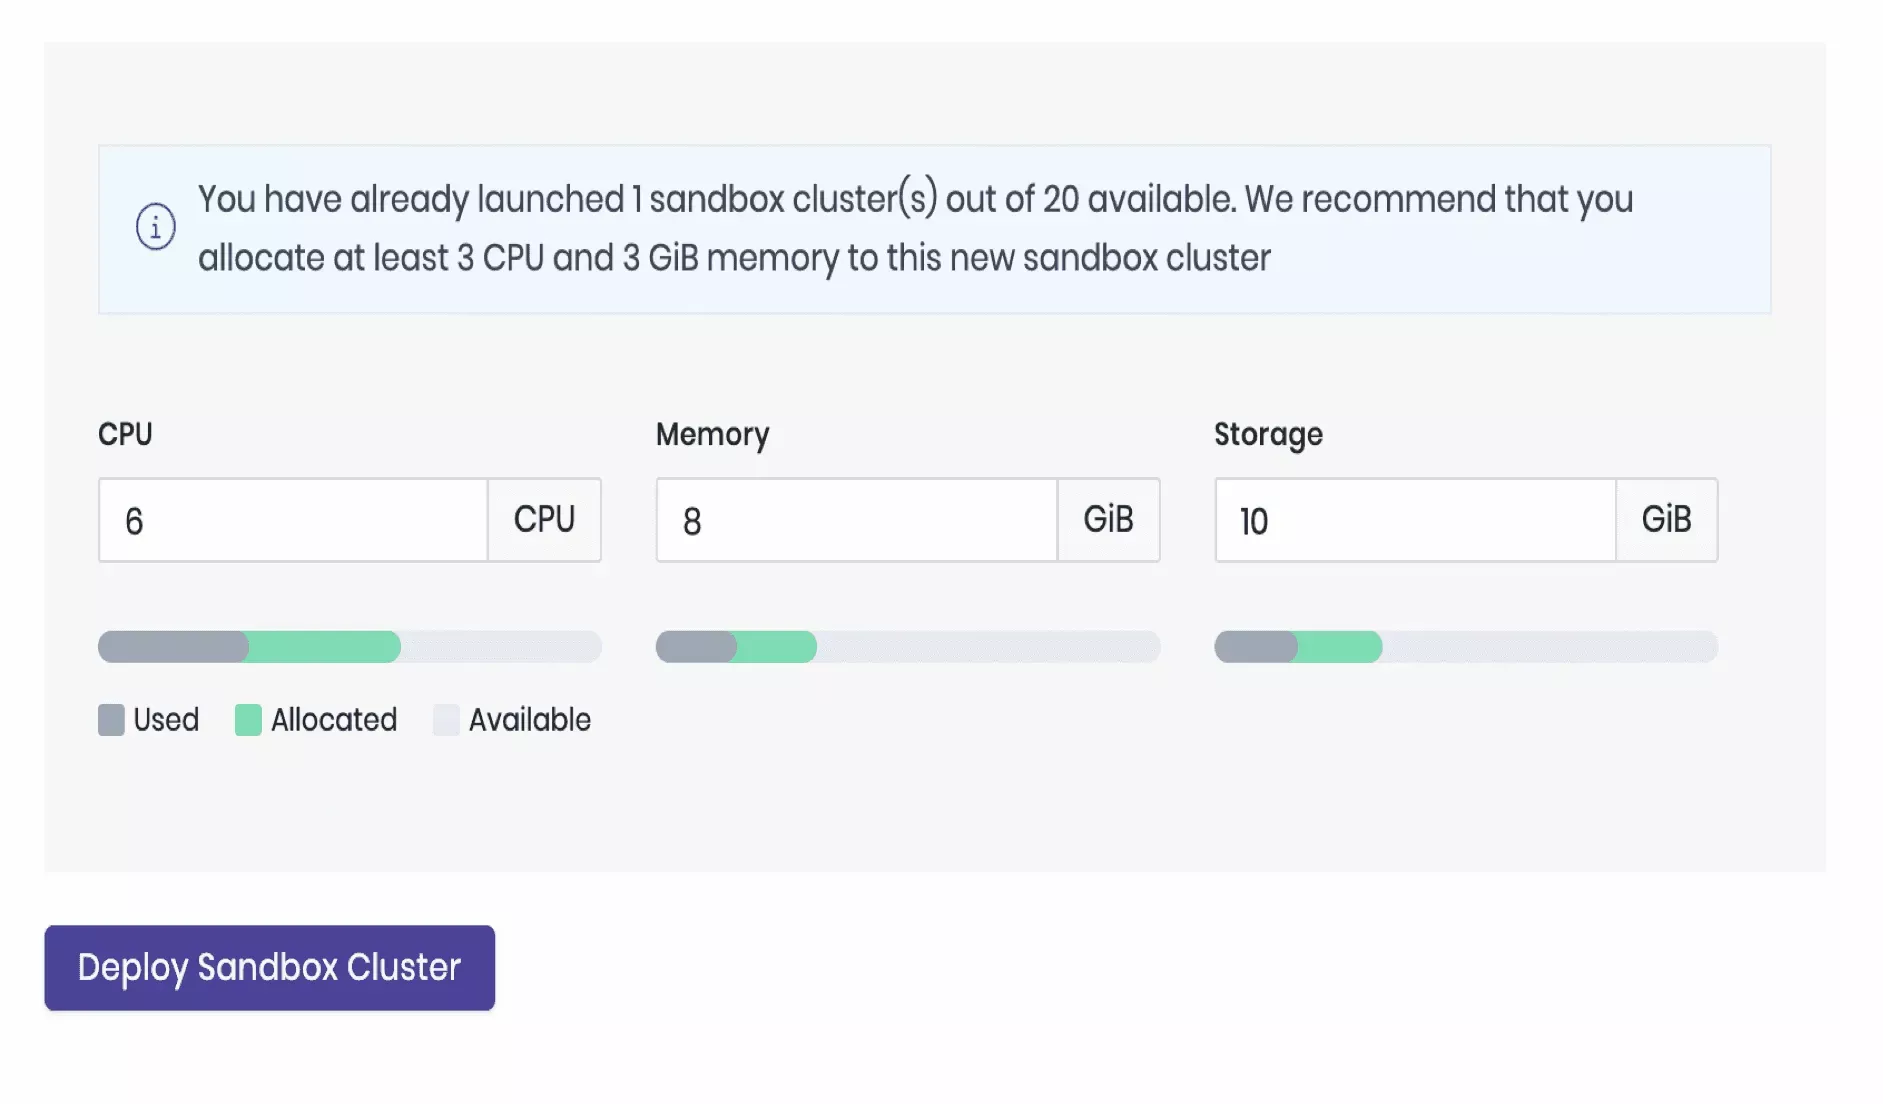
Task: Click the Used legend label
Action: pyautogui.click(x=166, y=720)
